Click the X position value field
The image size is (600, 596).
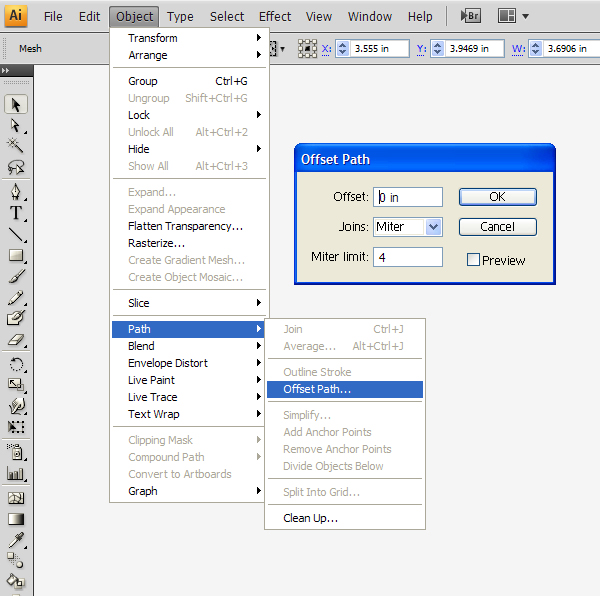pyautogui.click(x=379, y=49)
